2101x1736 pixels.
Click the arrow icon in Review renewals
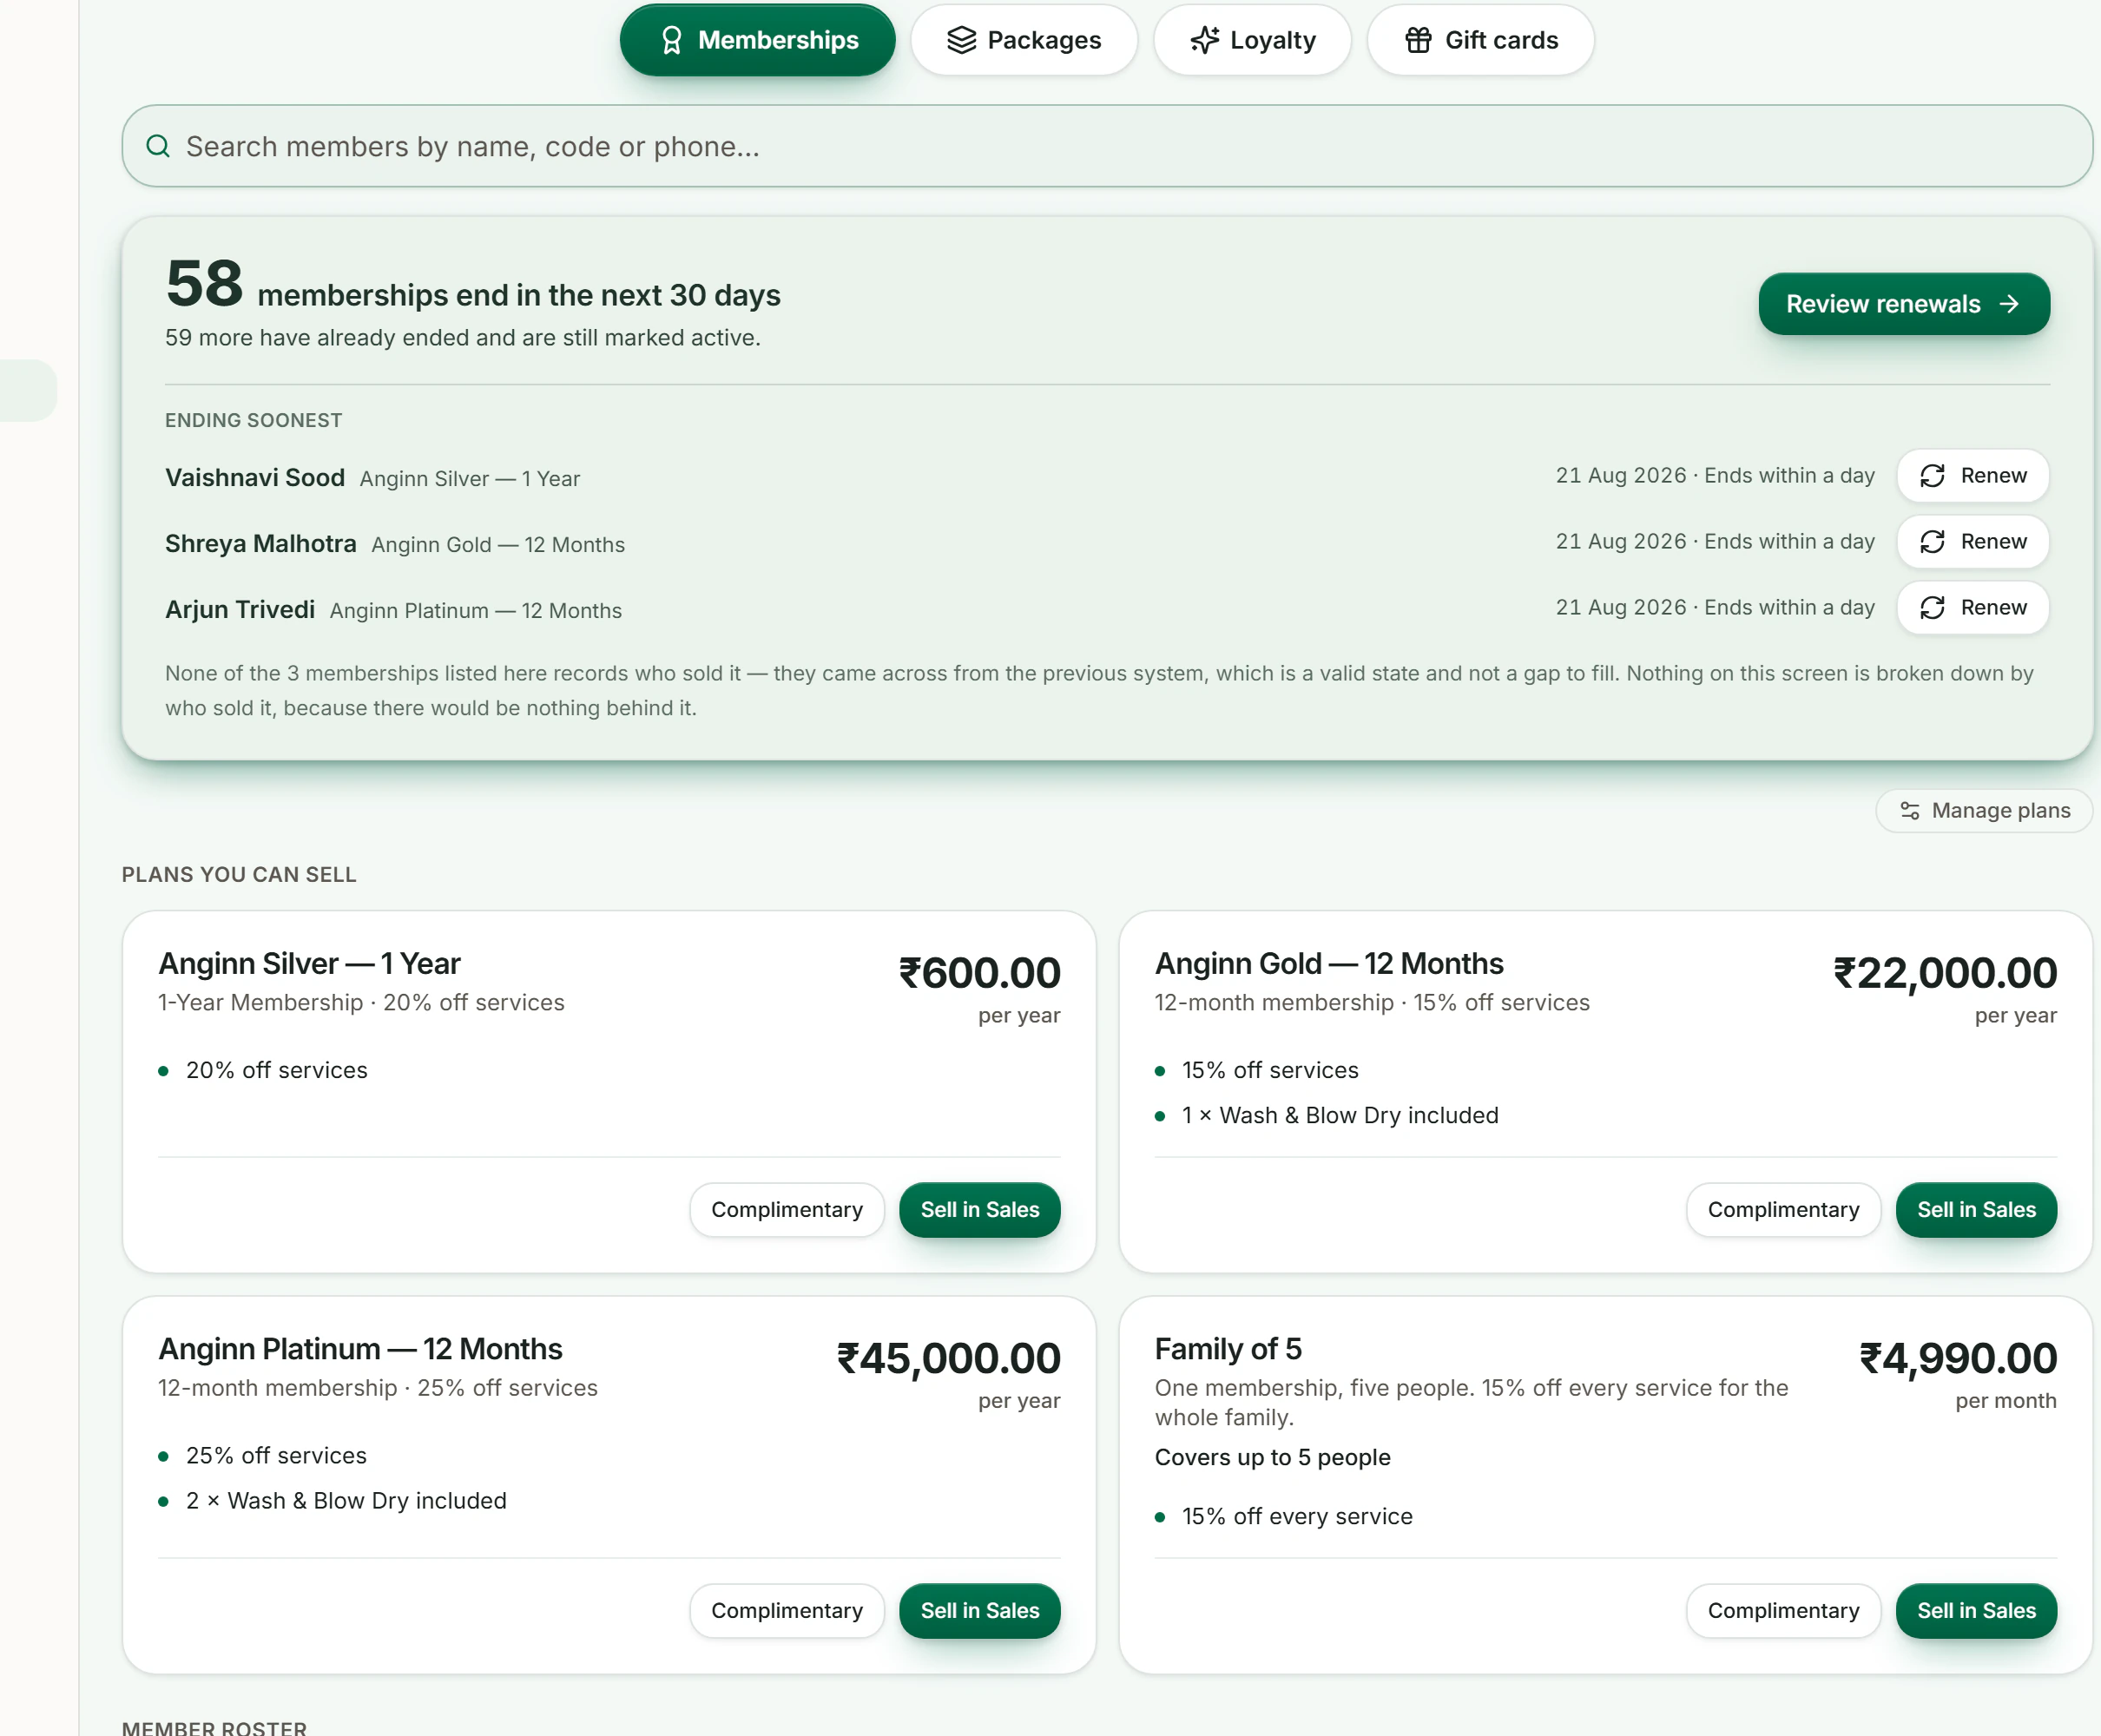coord(2010,304)
